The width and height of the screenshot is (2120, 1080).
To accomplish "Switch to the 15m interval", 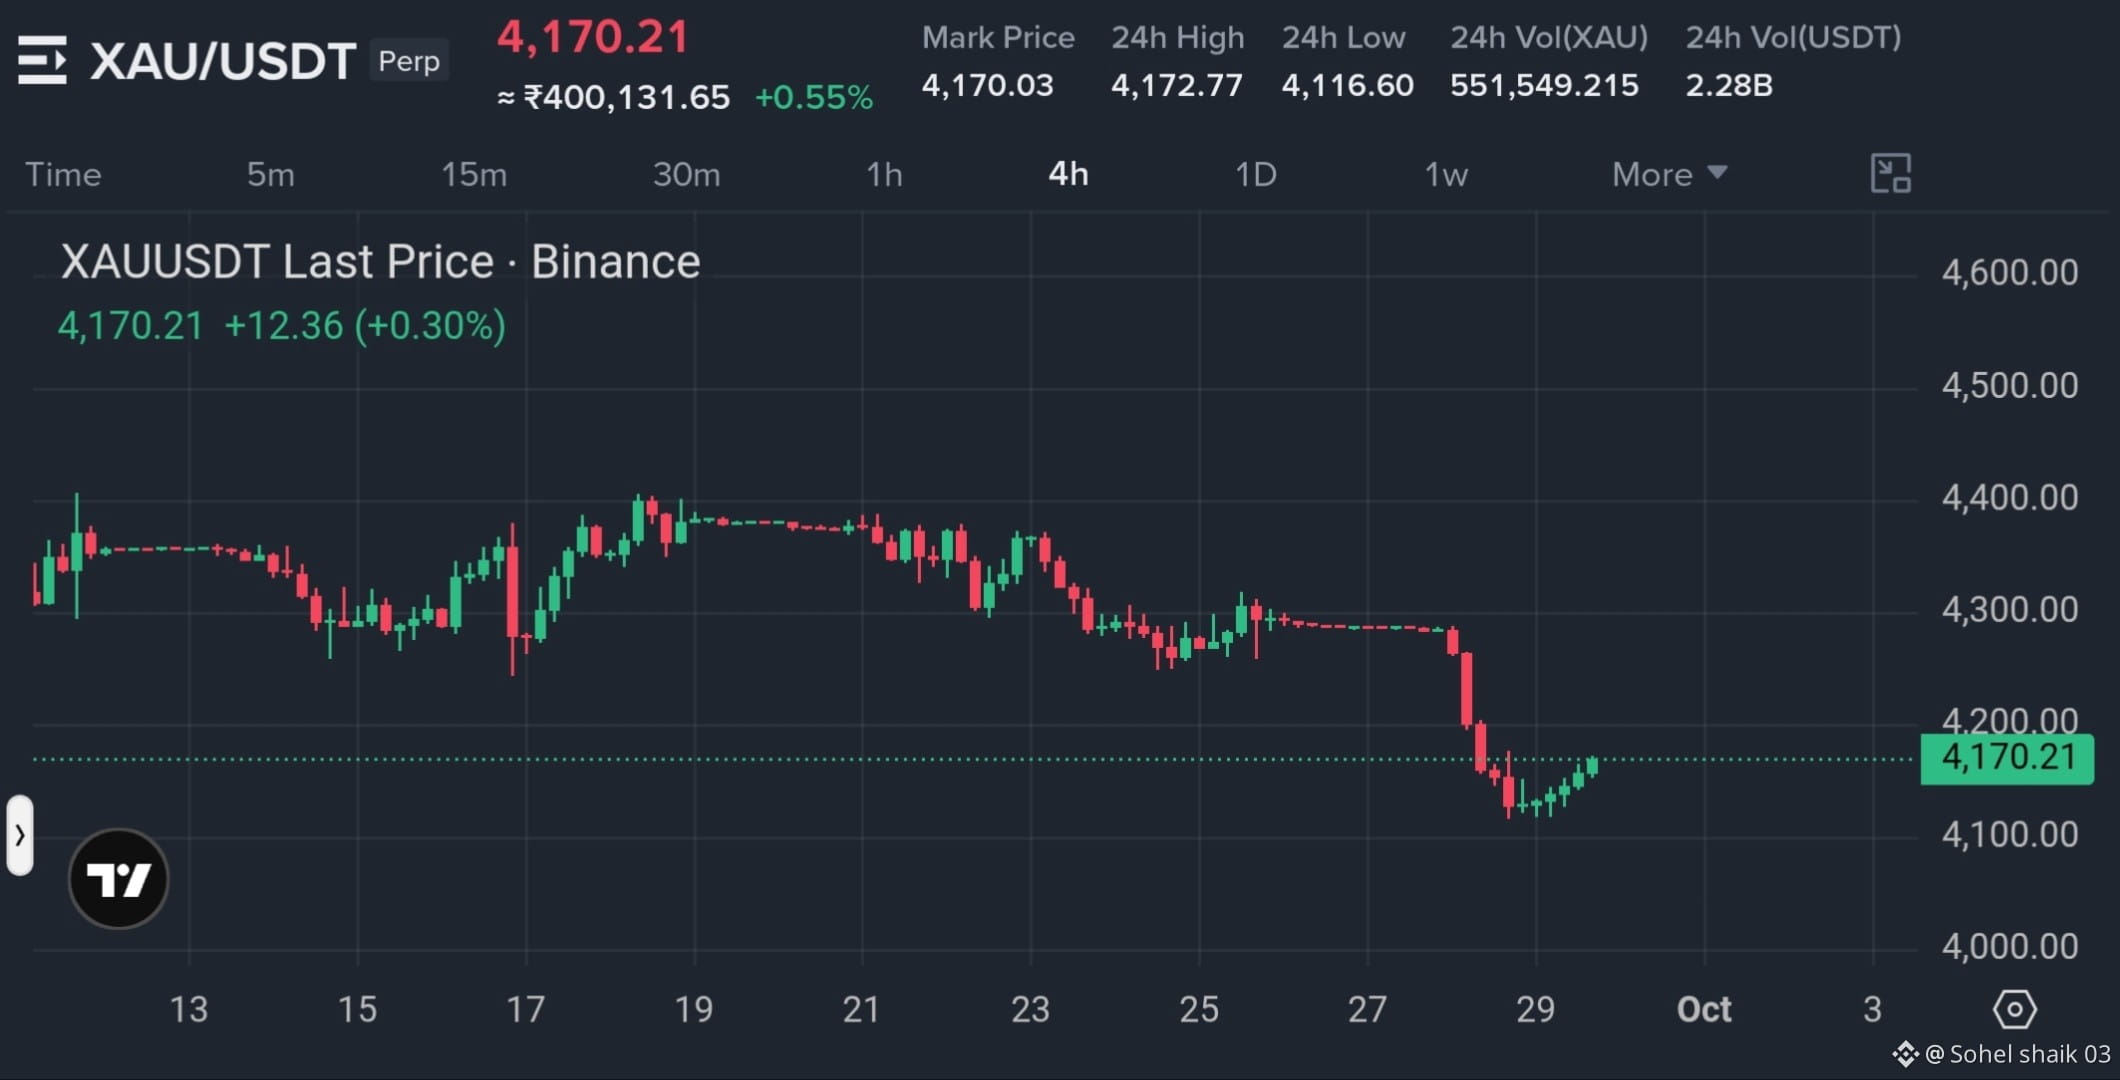I will (x=474, y=174).
